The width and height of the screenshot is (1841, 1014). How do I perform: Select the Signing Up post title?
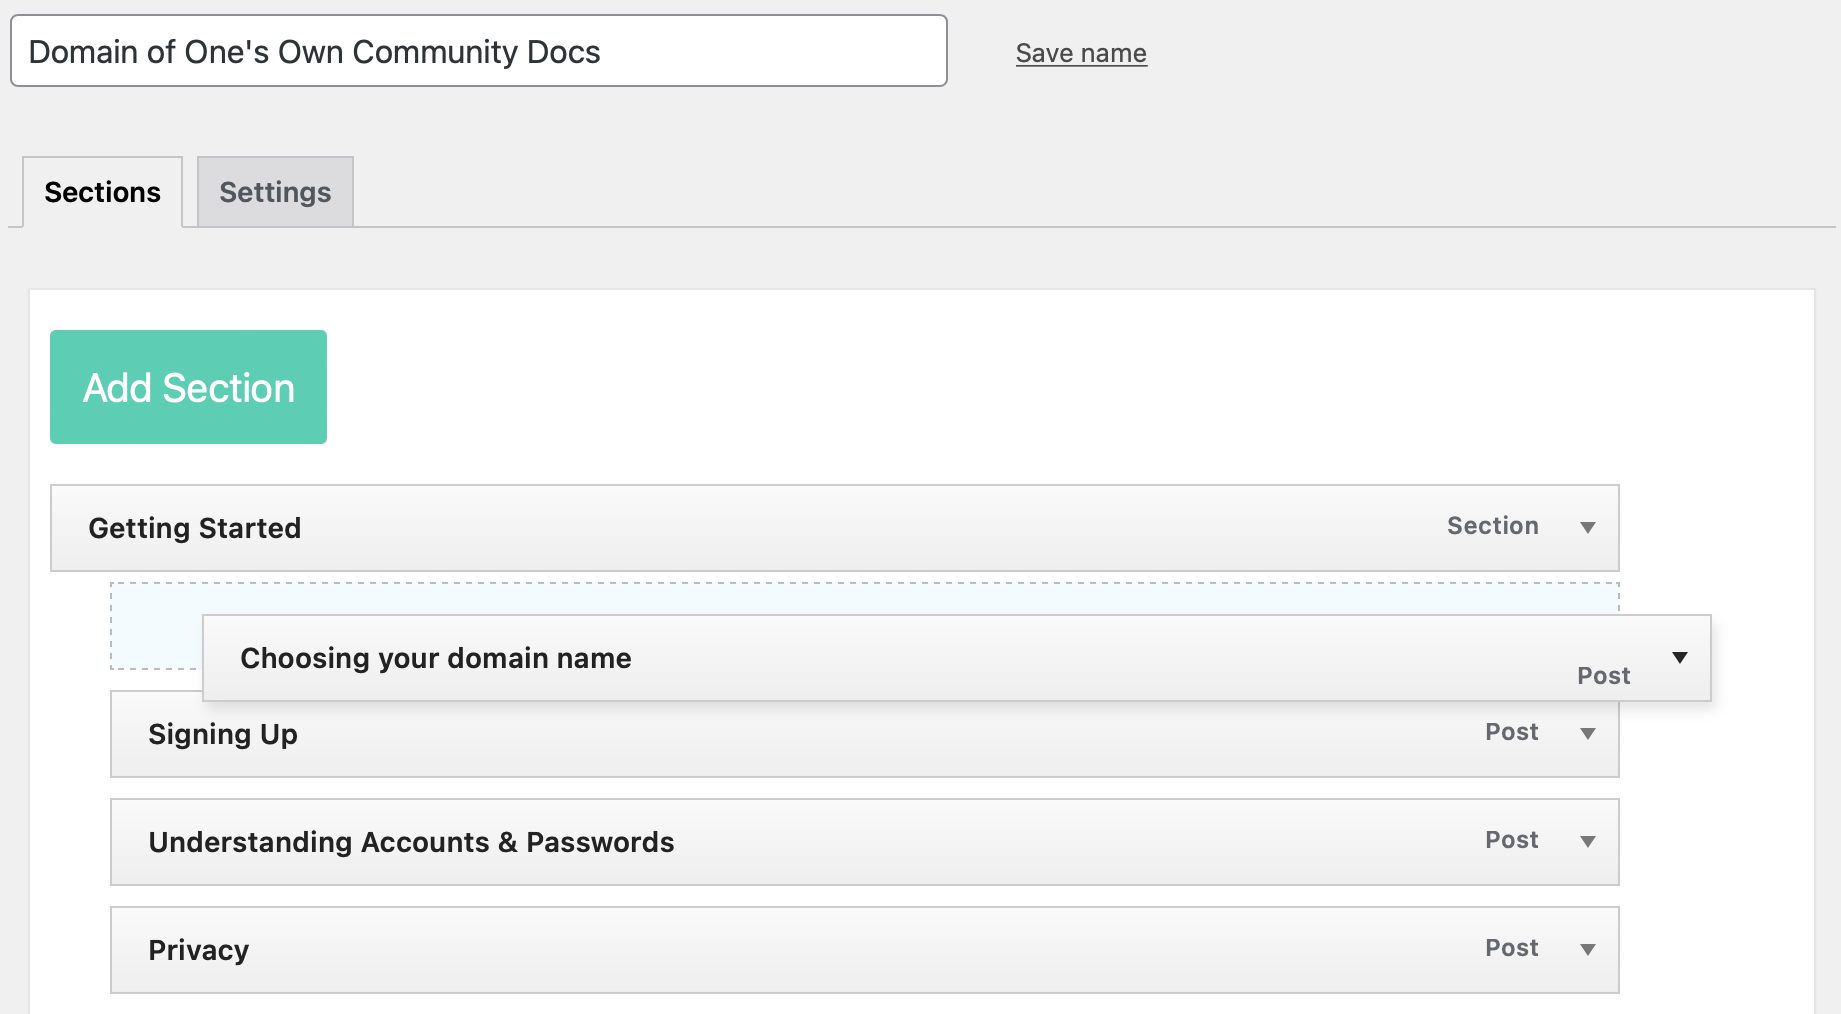click(223, 734)
